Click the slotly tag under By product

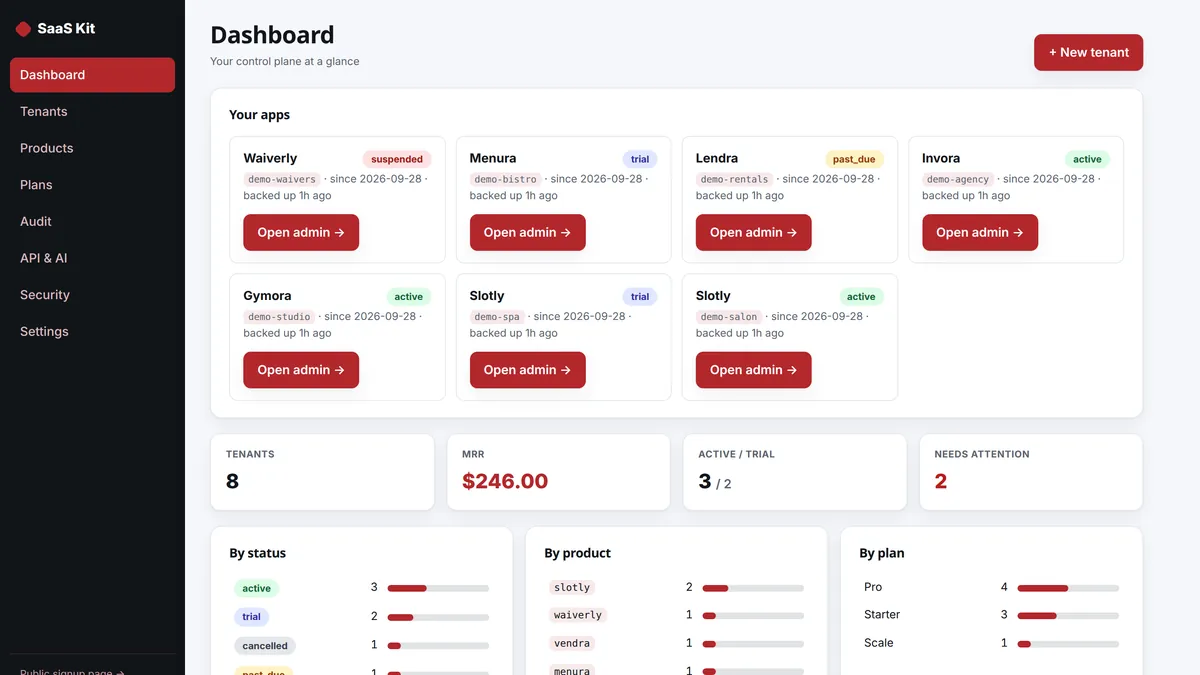coord(572,588)
